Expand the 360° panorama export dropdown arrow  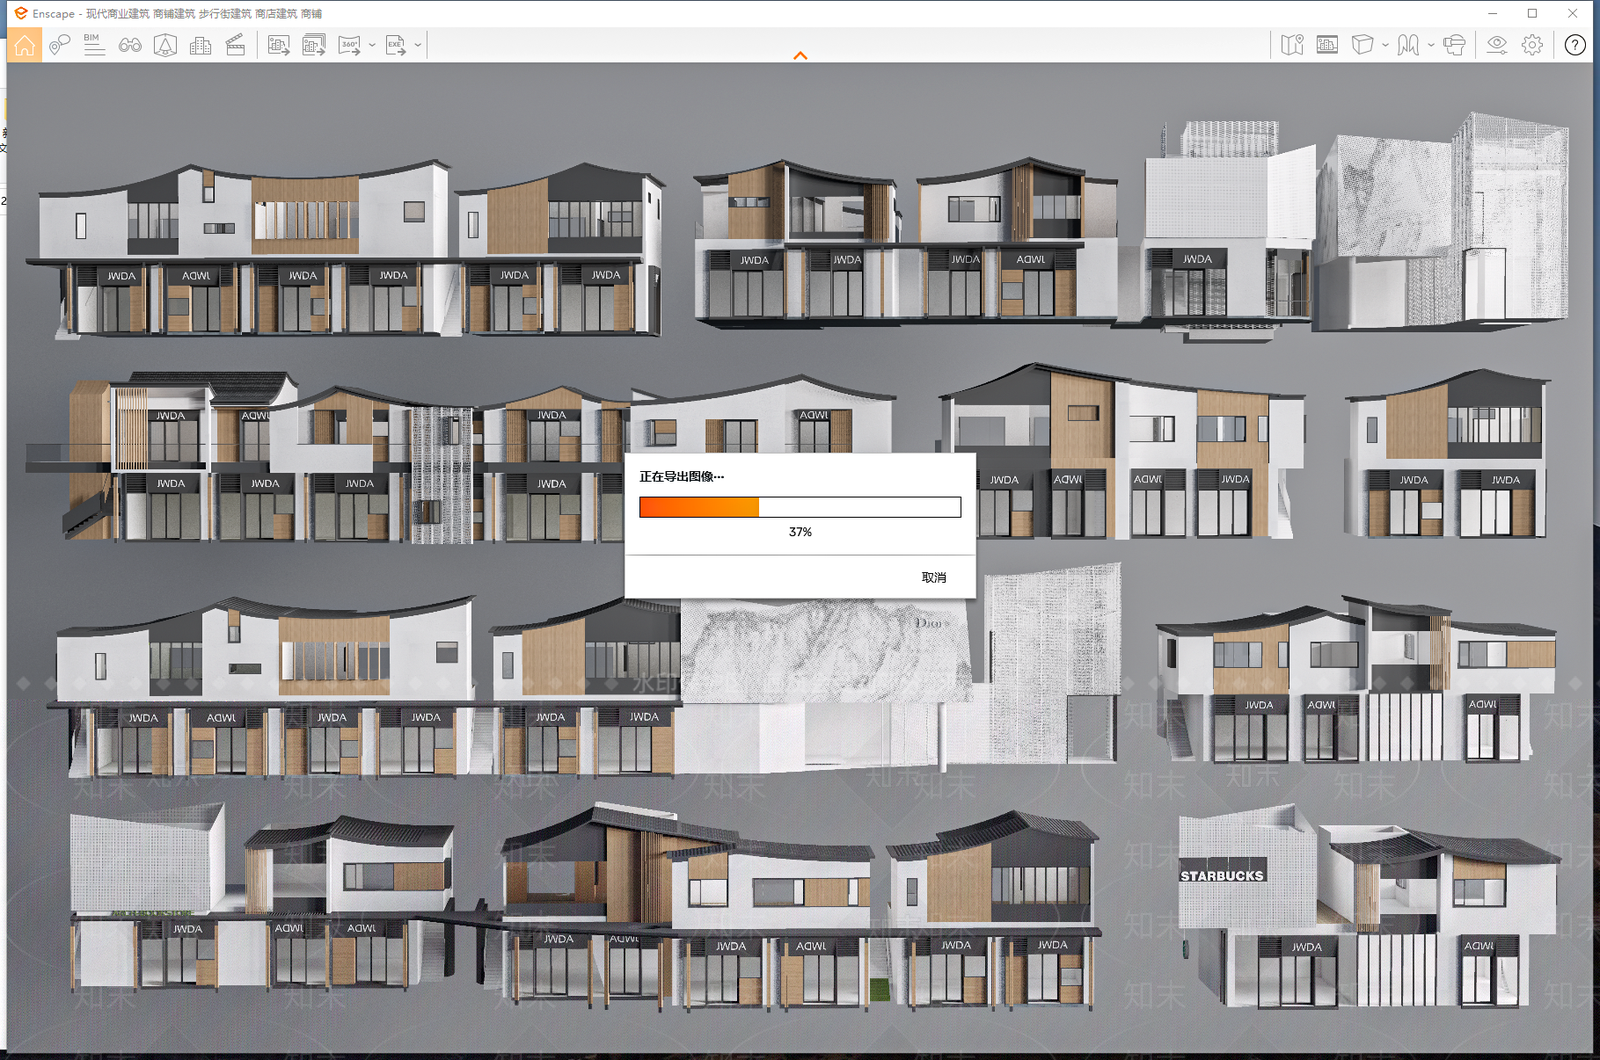372,45
